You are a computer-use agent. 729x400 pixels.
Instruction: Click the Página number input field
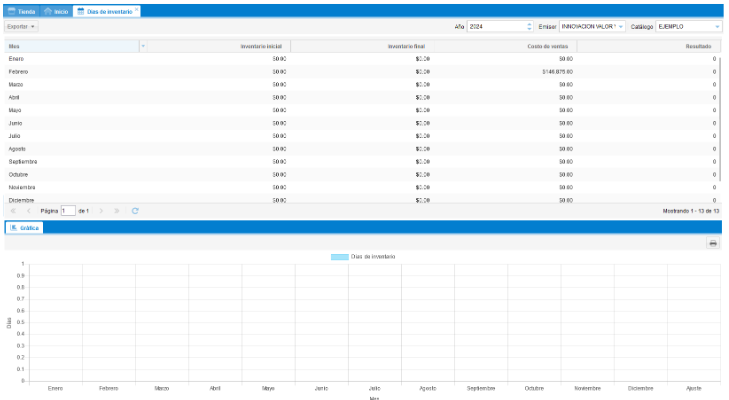(68, 211)
